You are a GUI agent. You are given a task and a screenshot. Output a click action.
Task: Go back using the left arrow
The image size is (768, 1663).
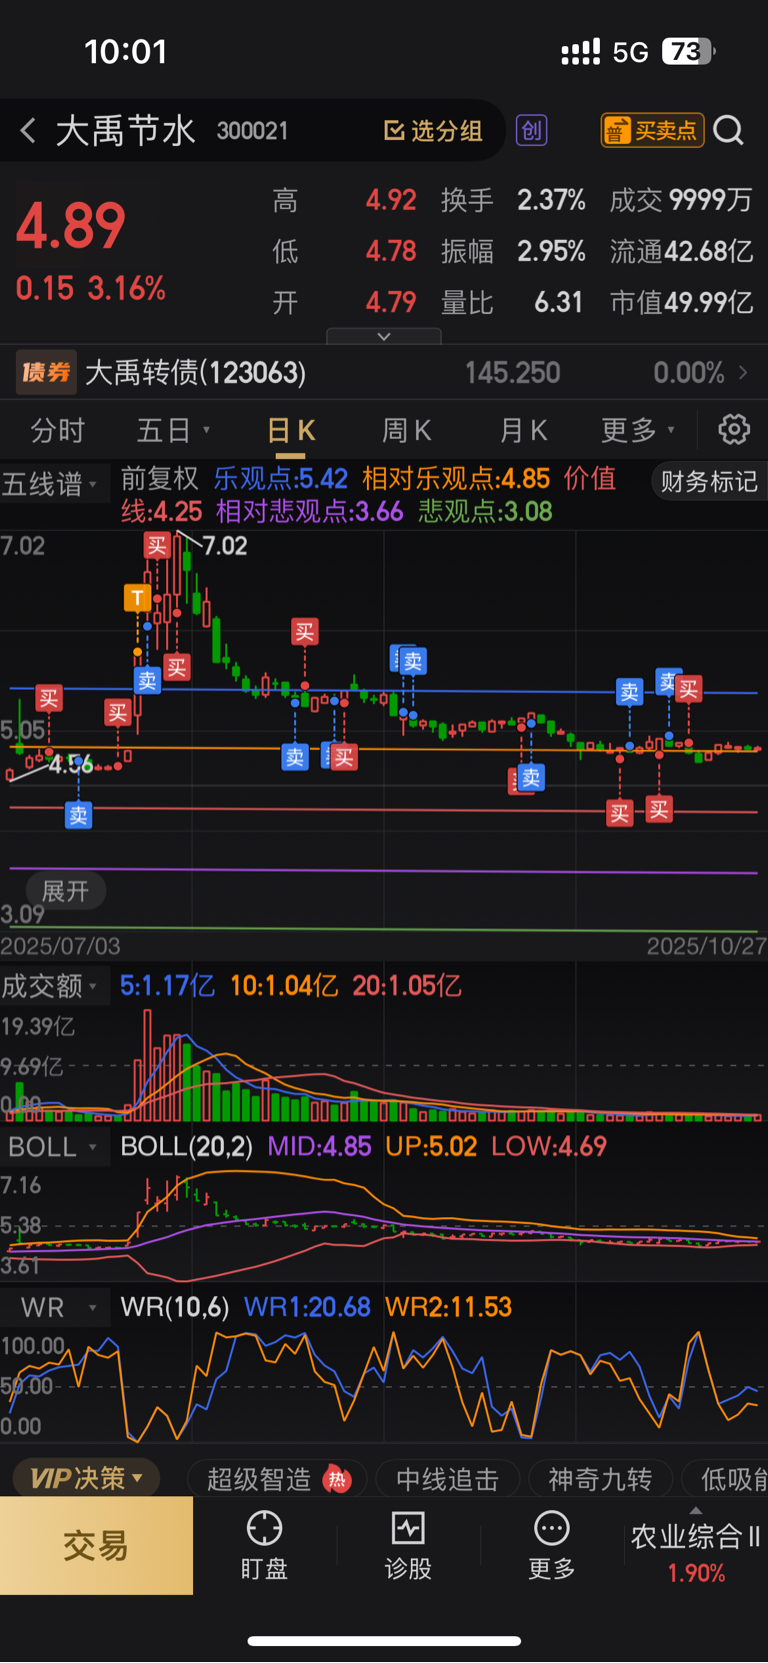click(28, 130)
